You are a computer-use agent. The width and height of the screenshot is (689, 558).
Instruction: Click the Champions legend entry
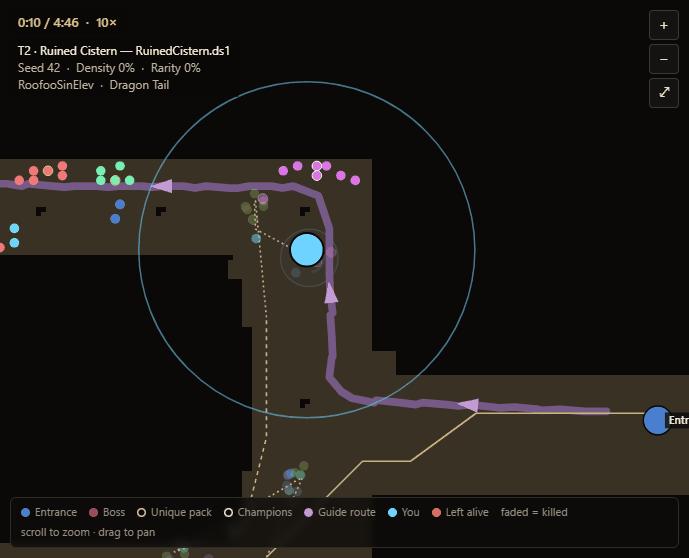point(258,512)
